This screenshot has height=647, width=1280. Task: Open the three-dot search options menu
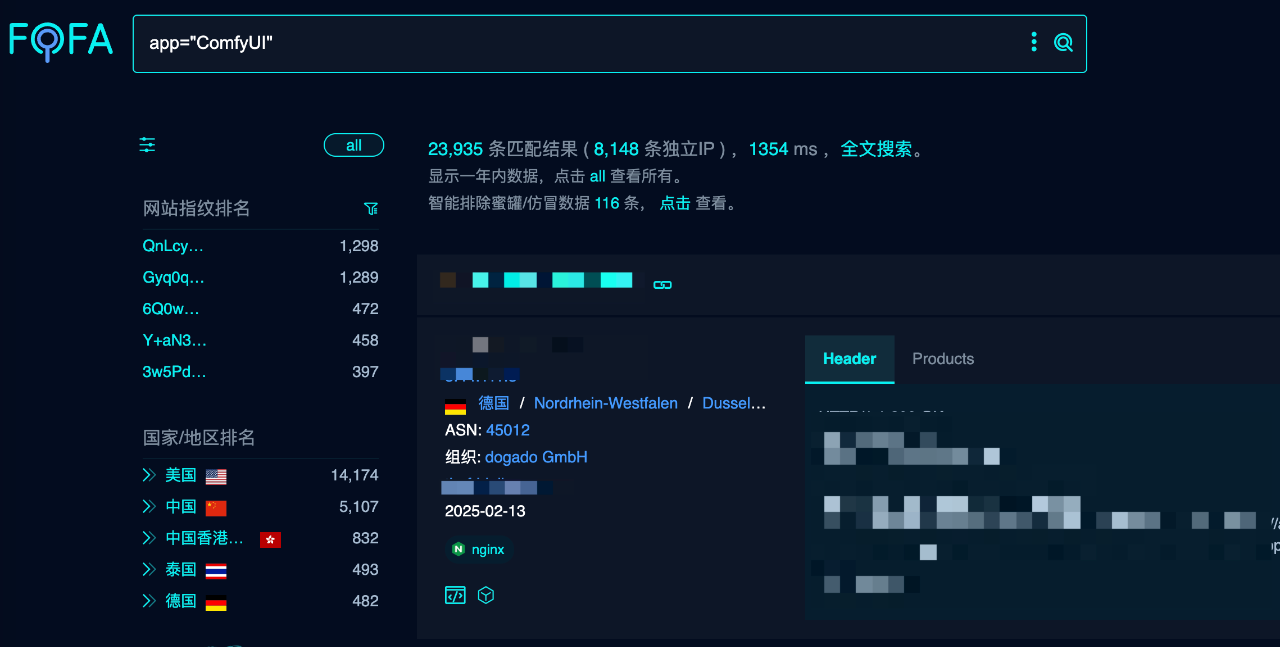(1034, 42)
